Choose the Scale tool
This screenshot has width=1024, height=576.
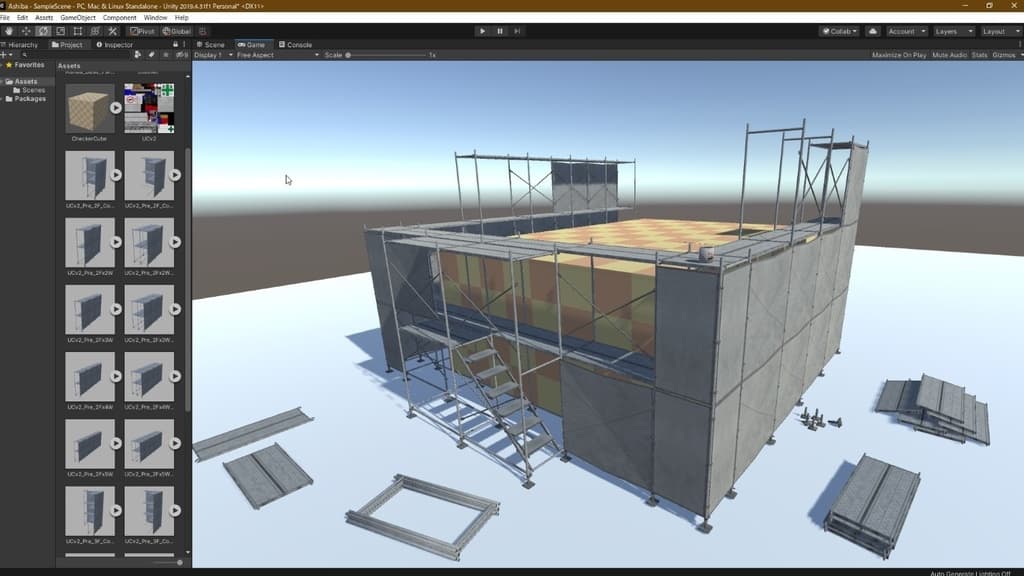coord(60,31)
